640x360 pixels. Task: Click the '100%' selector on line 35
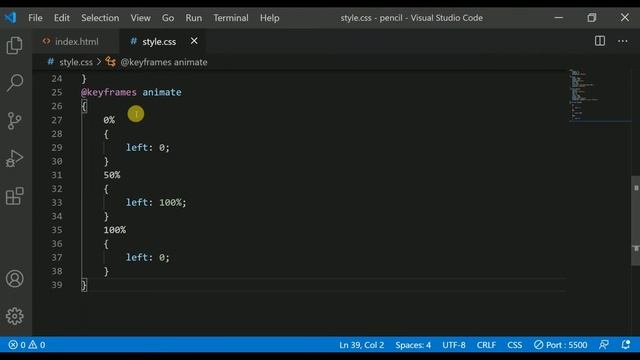click(x=115, y=230)
